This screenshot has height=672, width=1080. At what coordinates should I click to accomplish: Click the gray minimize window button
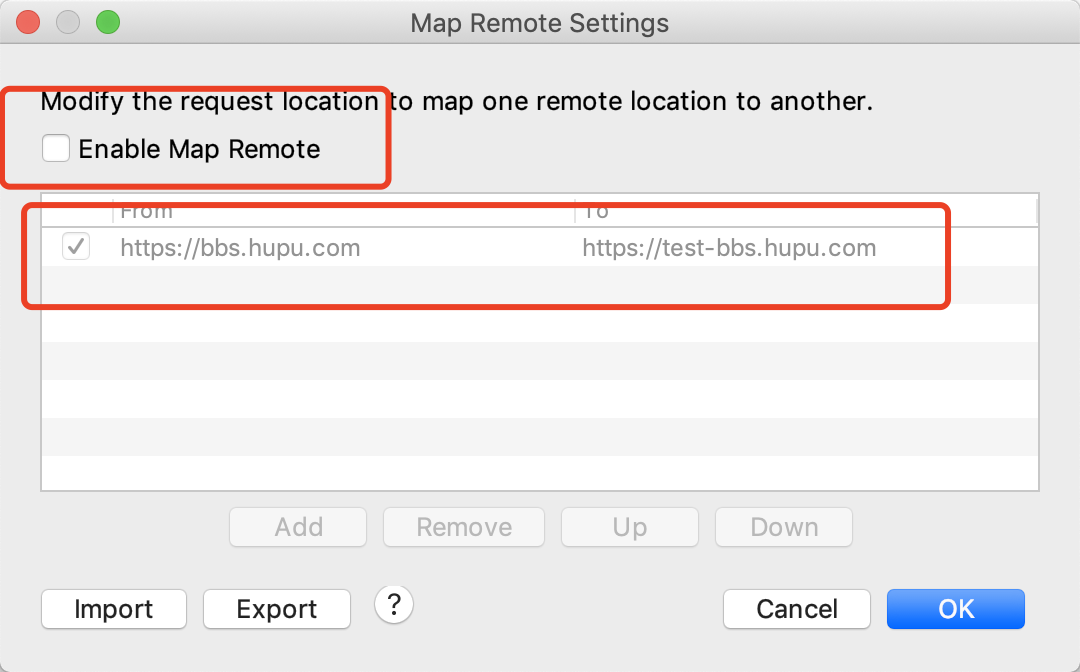(x=68, y=22)
